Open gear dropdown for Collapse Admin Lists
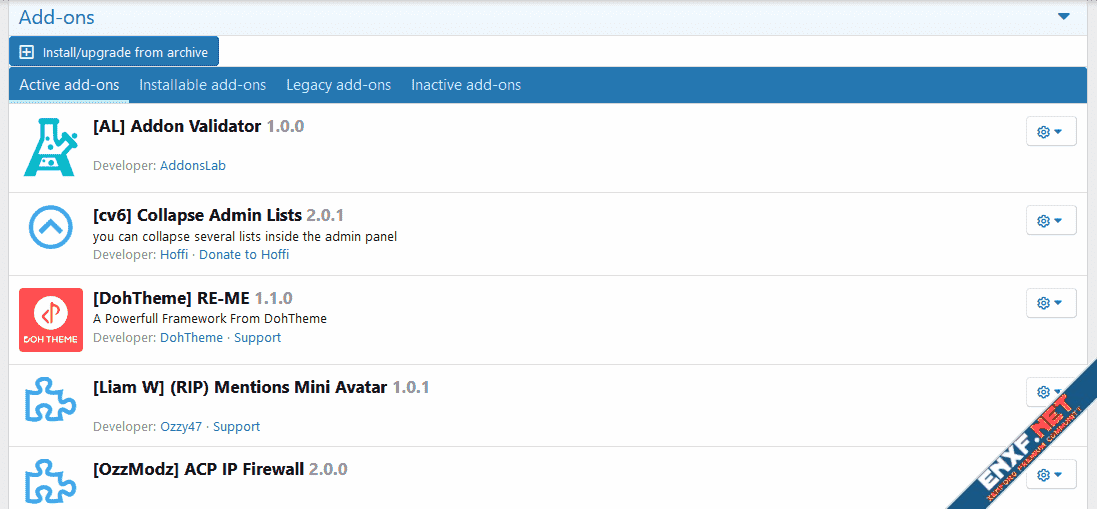1097x509 pixels. coord(1050,220)
